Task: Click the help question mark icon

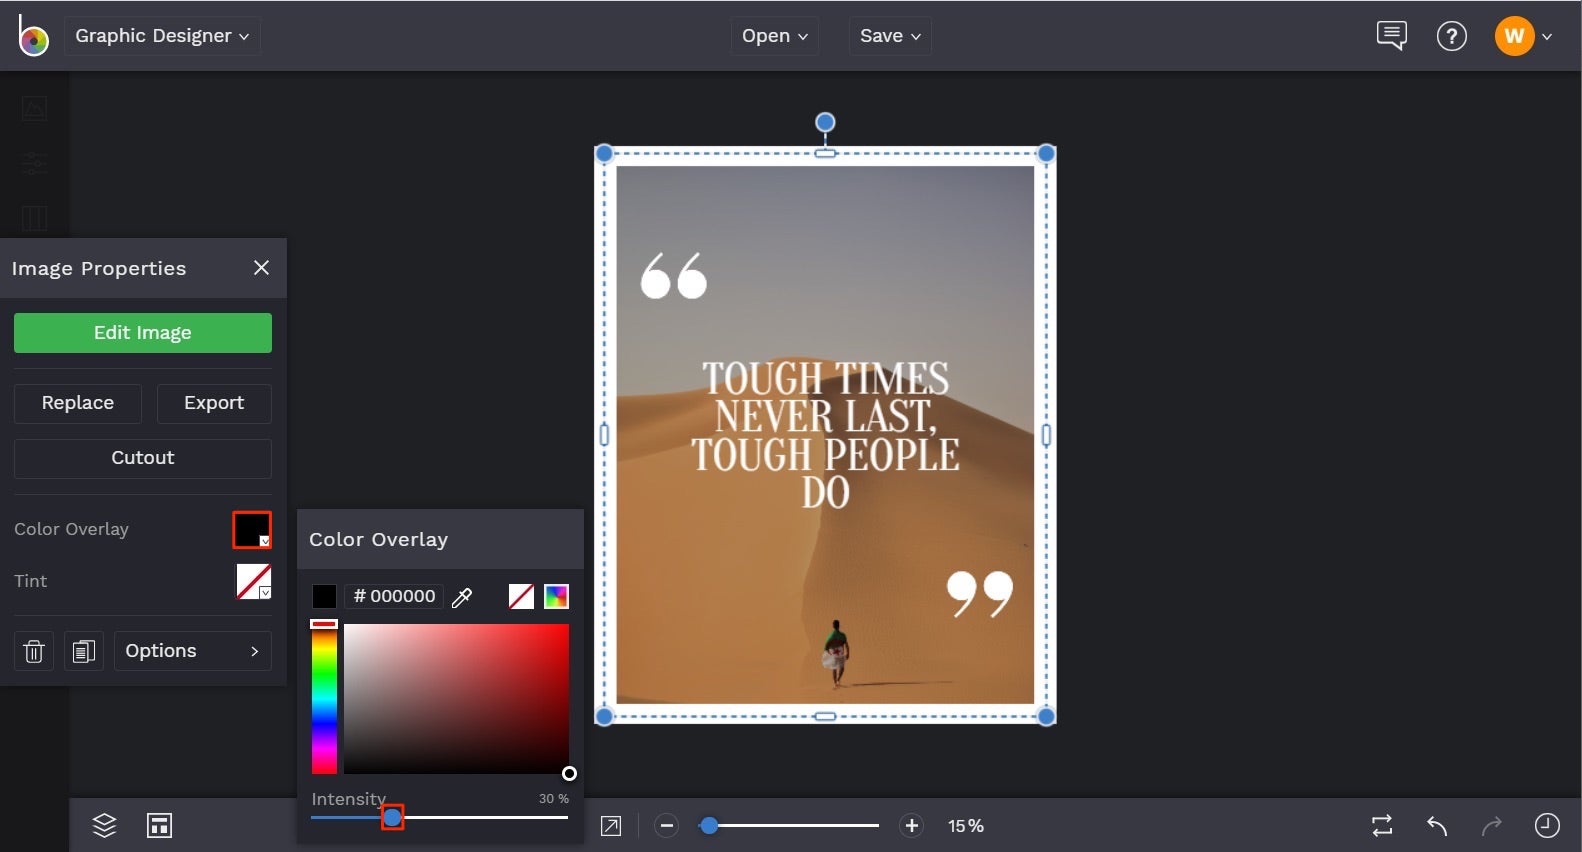Action: tap(1451, 36)
